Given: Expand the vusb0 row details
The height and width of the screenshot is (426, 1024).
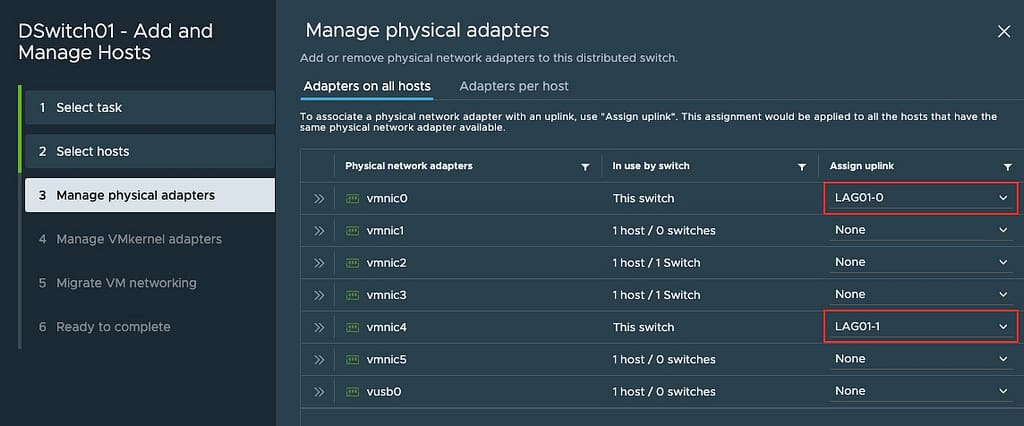Looking at the screenshot, I should click(319, 391).
